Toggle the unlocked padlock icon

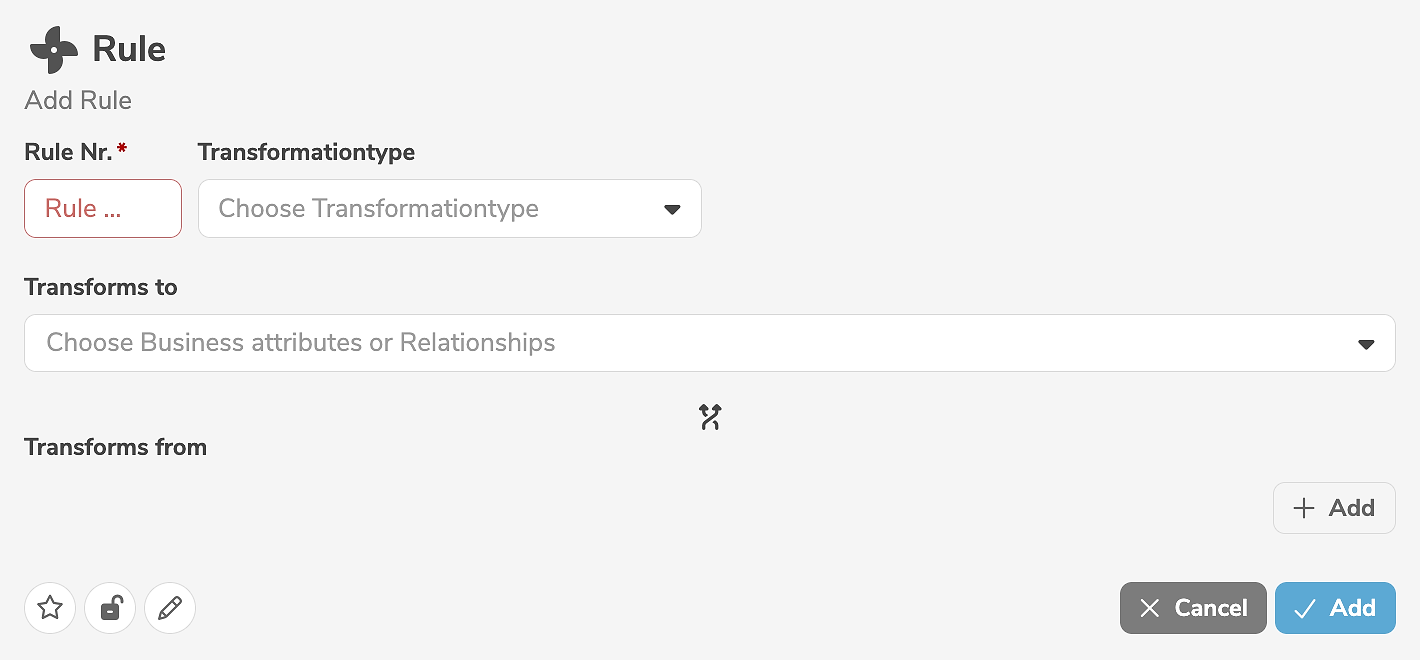110,608
